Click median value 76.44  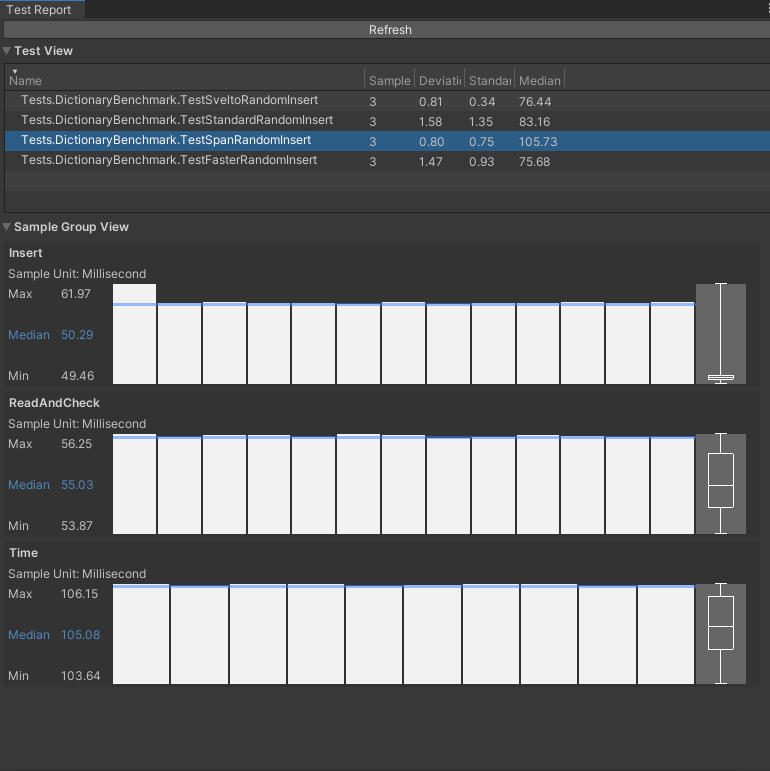point(535,102)
